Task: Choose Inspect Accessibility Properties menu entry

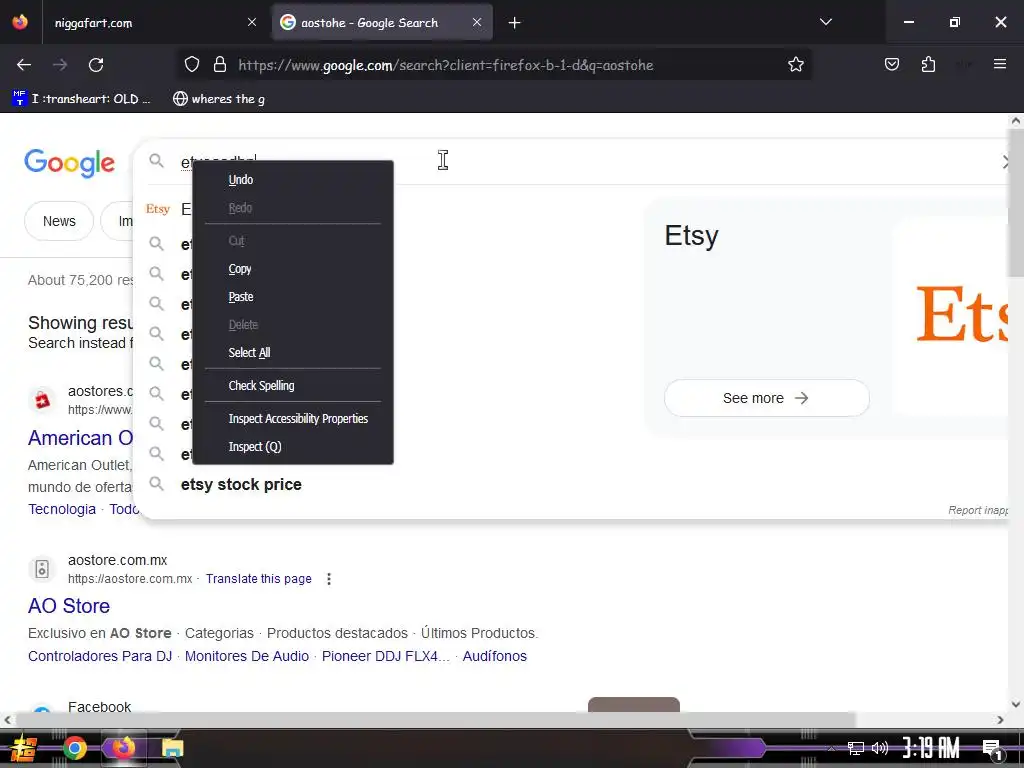Action: click(293, 419)
